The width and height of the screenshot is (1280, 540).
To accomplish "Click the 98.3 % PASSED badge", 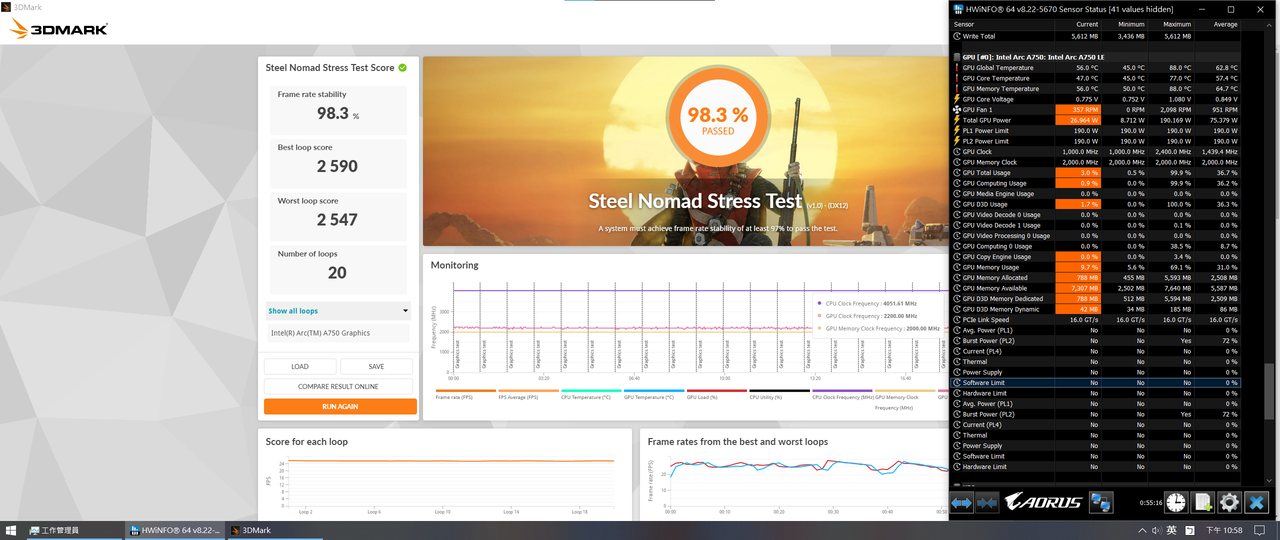I will point(718,120).
